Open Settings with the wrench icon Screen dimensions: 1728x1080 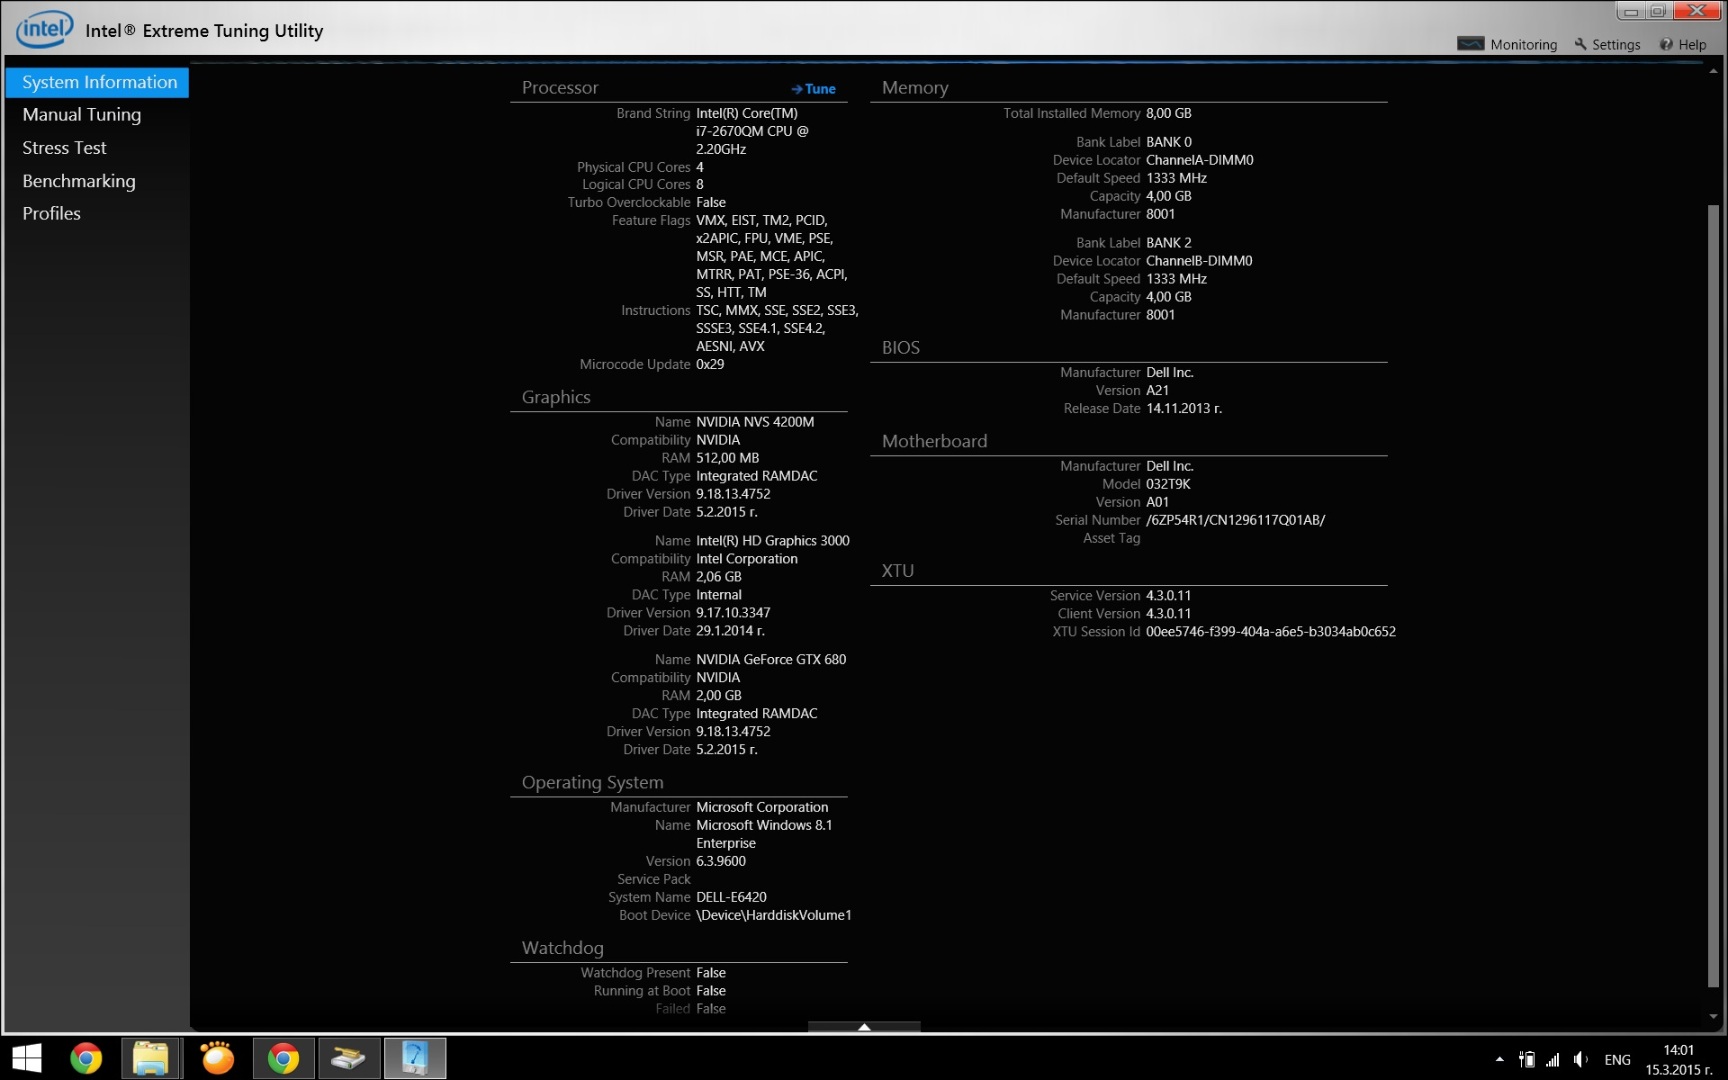pyautogui.click(x=1607, y=44)
